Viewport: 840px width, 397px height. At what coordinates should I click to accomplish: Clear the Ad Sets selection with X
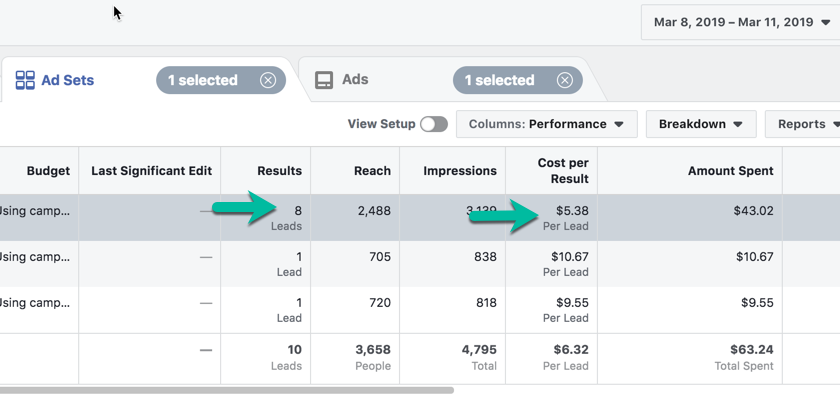(x=268, y=80)
